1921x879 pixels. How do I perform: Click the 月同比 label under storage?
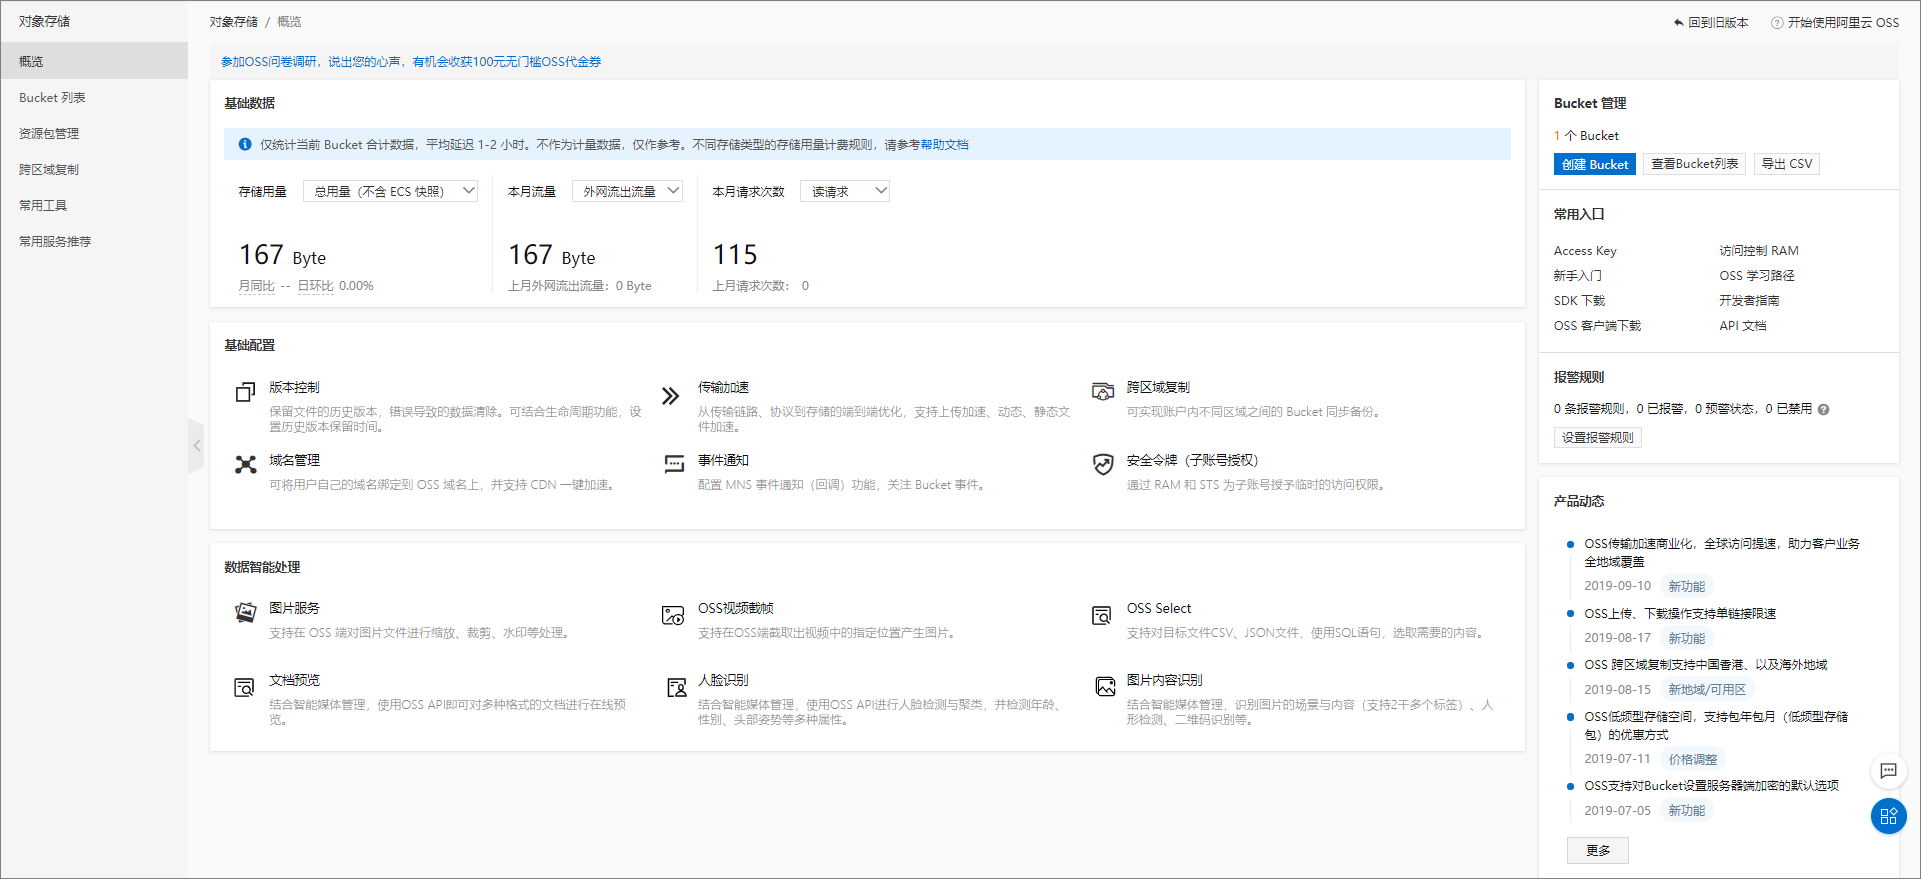click(x=256, y=286)
